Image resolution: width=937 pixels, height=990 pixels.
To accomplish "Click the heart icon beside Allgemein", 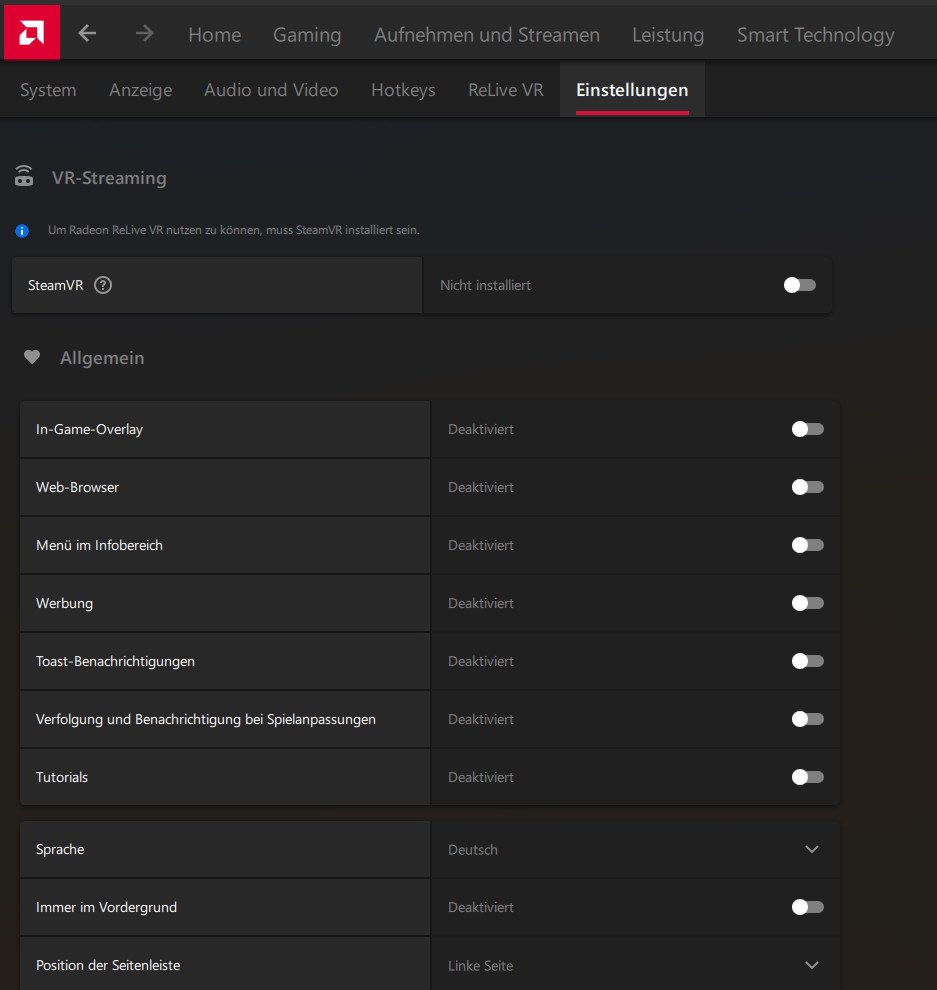I will (32, 357).
